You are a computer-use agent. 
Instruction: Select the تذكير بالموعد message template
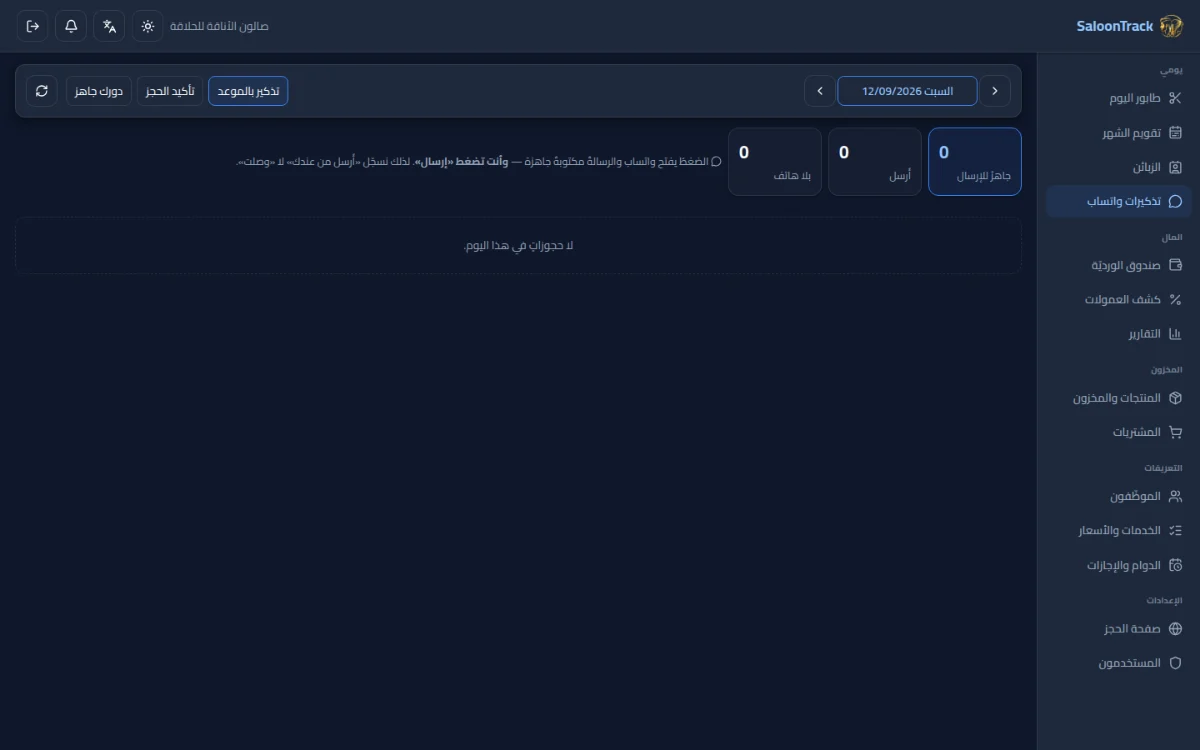pyautogui.click(x=248, y=91)
